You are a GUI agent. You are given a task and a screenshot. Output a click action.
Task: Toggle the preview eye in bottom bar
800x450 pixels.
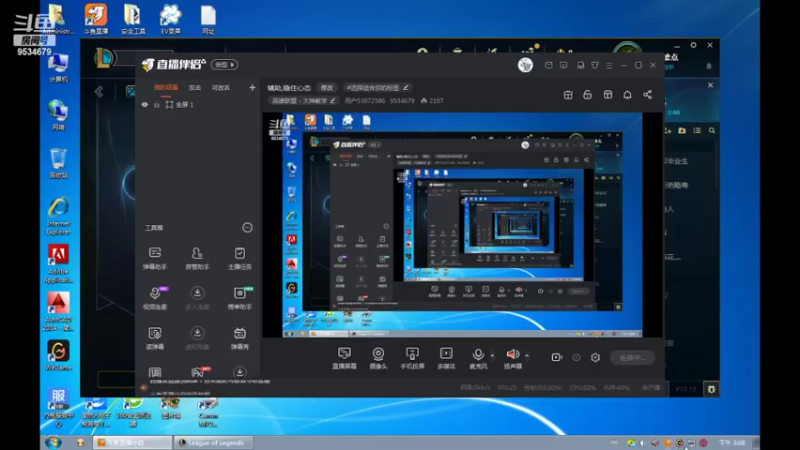[x=576, y=358]
